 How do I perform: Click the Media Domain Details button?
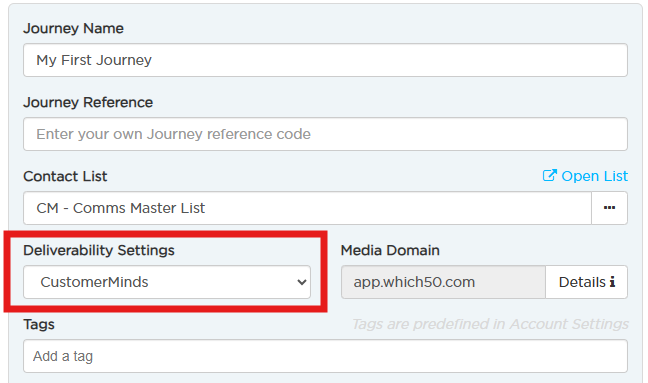(x=586, y=282)
